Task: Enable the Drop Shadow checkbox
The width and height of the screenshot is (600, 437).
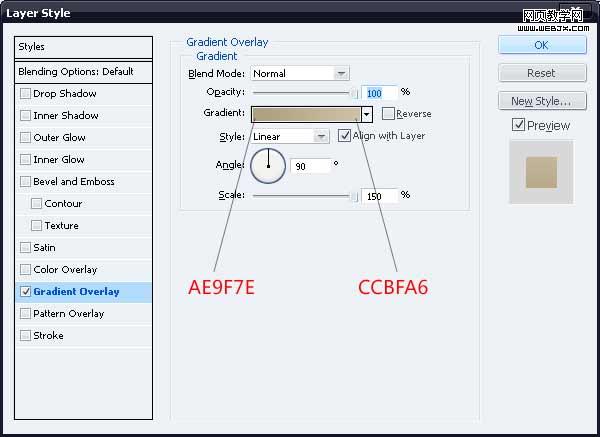Action: pyautogui.click(x=25, y=94)
